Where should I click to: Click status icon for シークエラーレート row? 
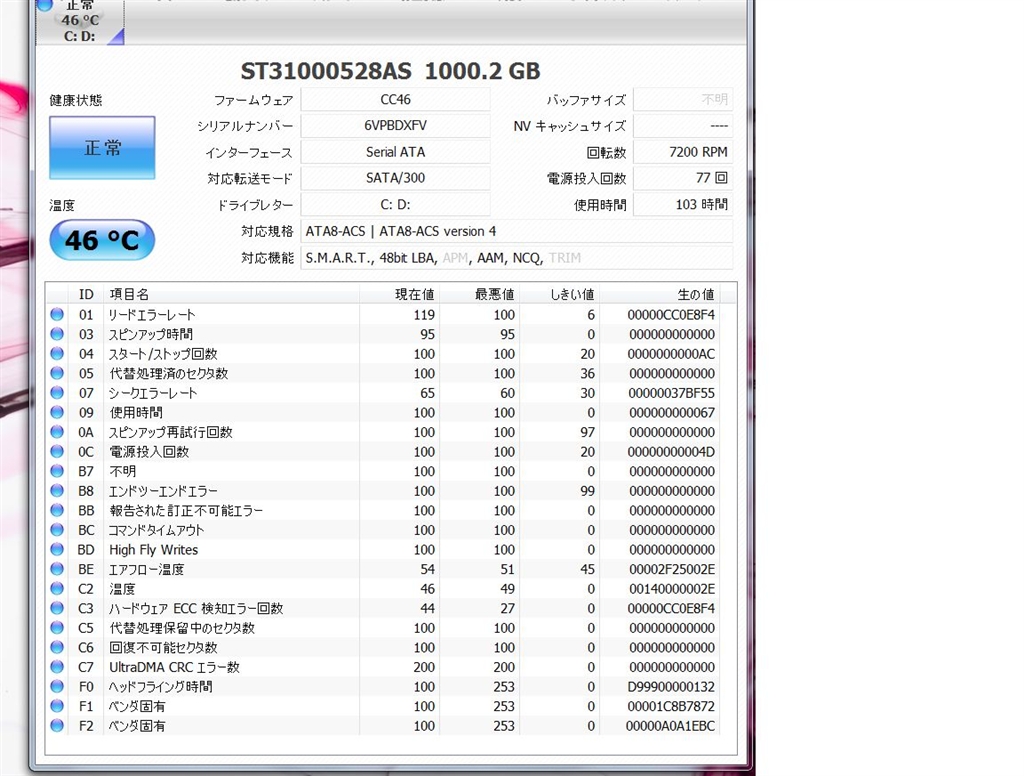(57, 393)
